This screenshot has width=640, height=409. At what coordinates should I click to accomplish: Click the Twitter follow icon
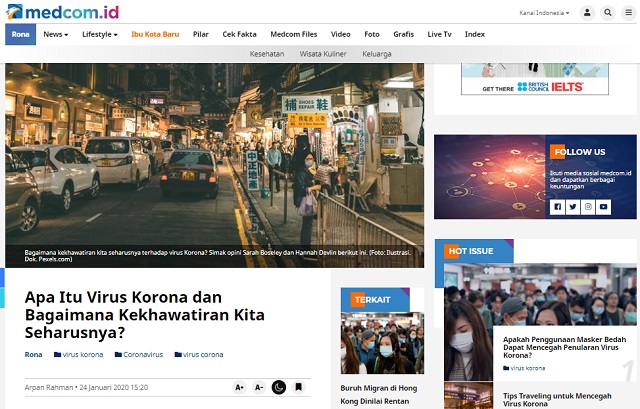point(573,207)
